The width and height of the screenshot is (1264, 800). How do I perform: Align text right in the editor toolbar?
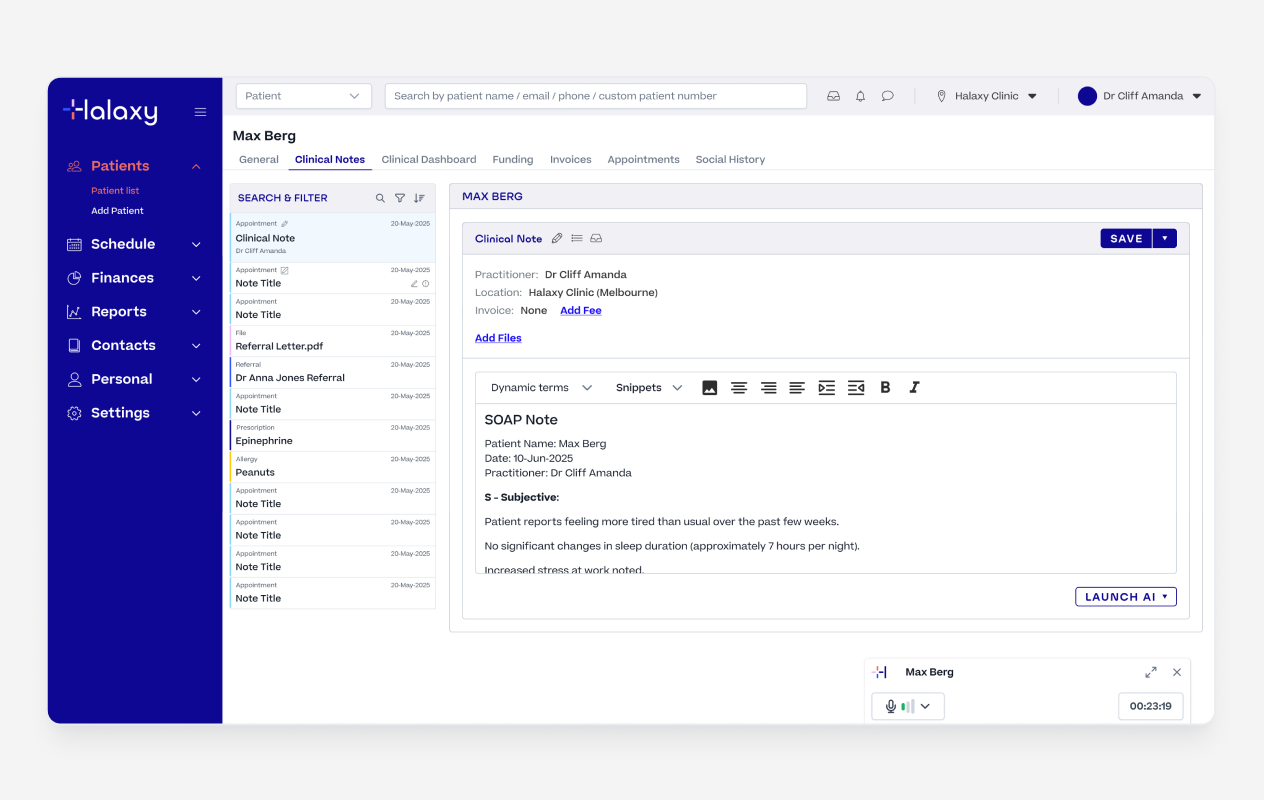768,388
